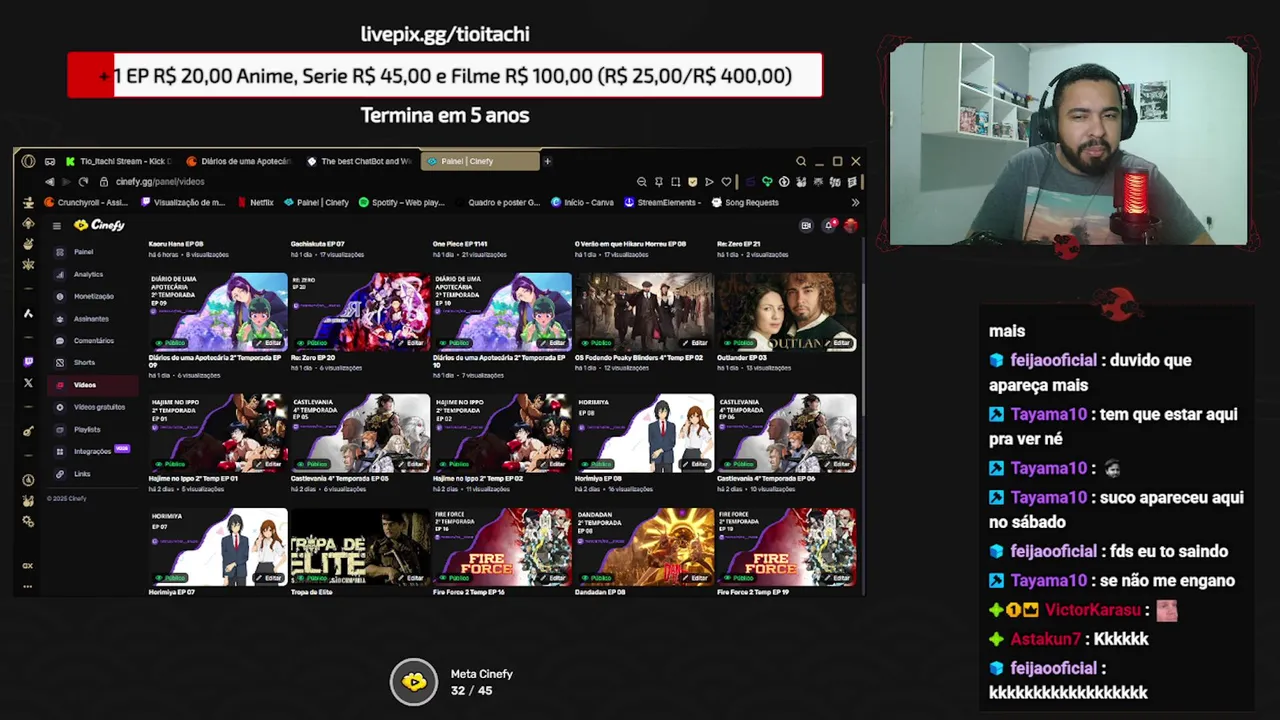This screenshot has height=720, width=1280.
Task: Open StreamElements bookmark
Action: (664, 202)
